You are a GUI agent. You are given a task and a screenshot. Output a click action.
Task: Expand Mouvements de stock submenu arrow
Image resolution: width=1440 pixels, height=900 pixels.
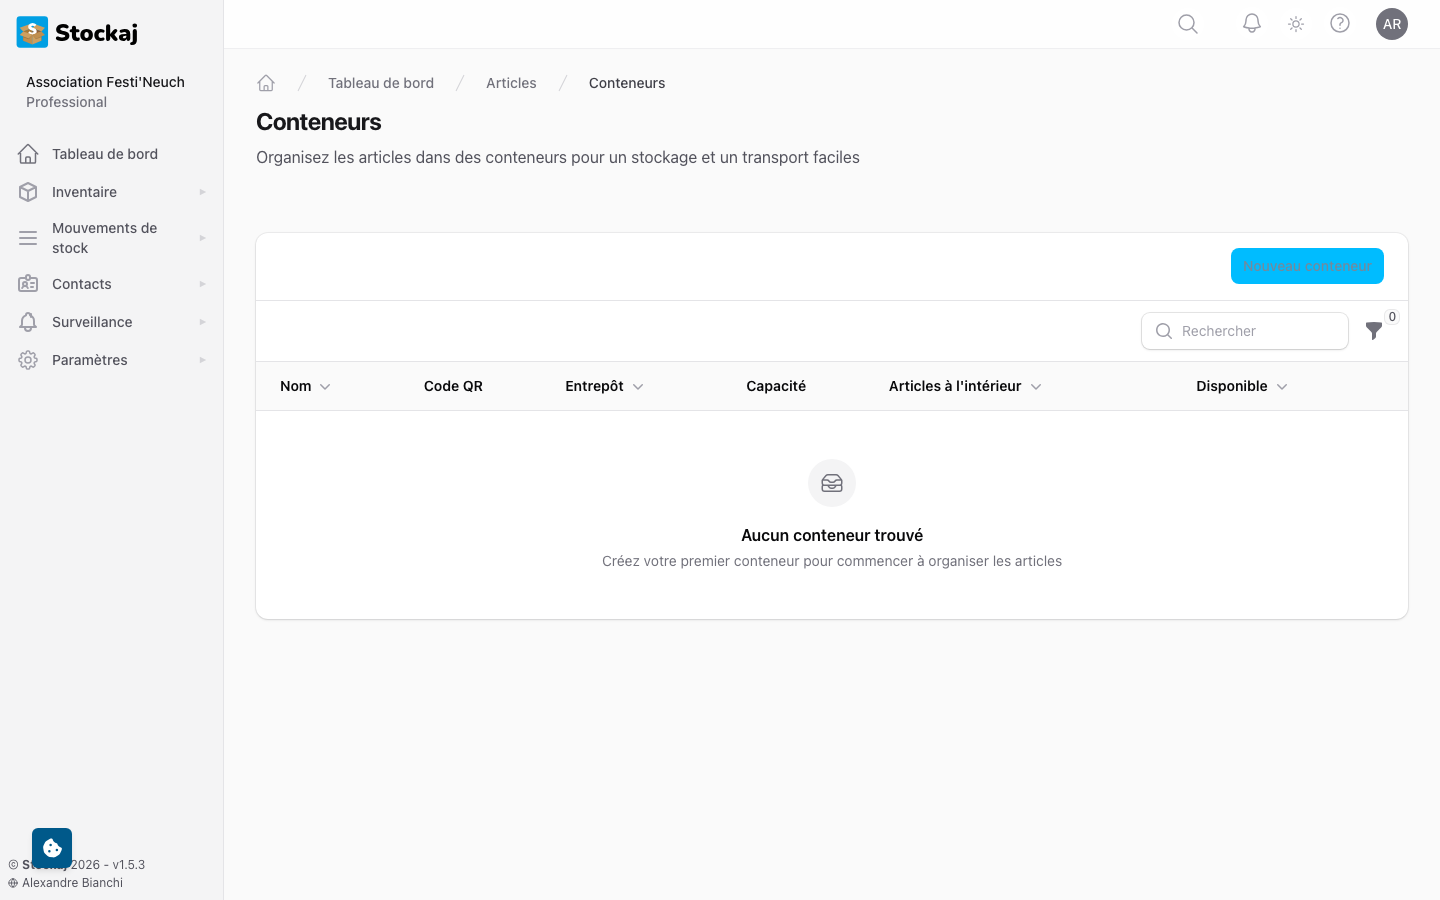coord(202,238)
